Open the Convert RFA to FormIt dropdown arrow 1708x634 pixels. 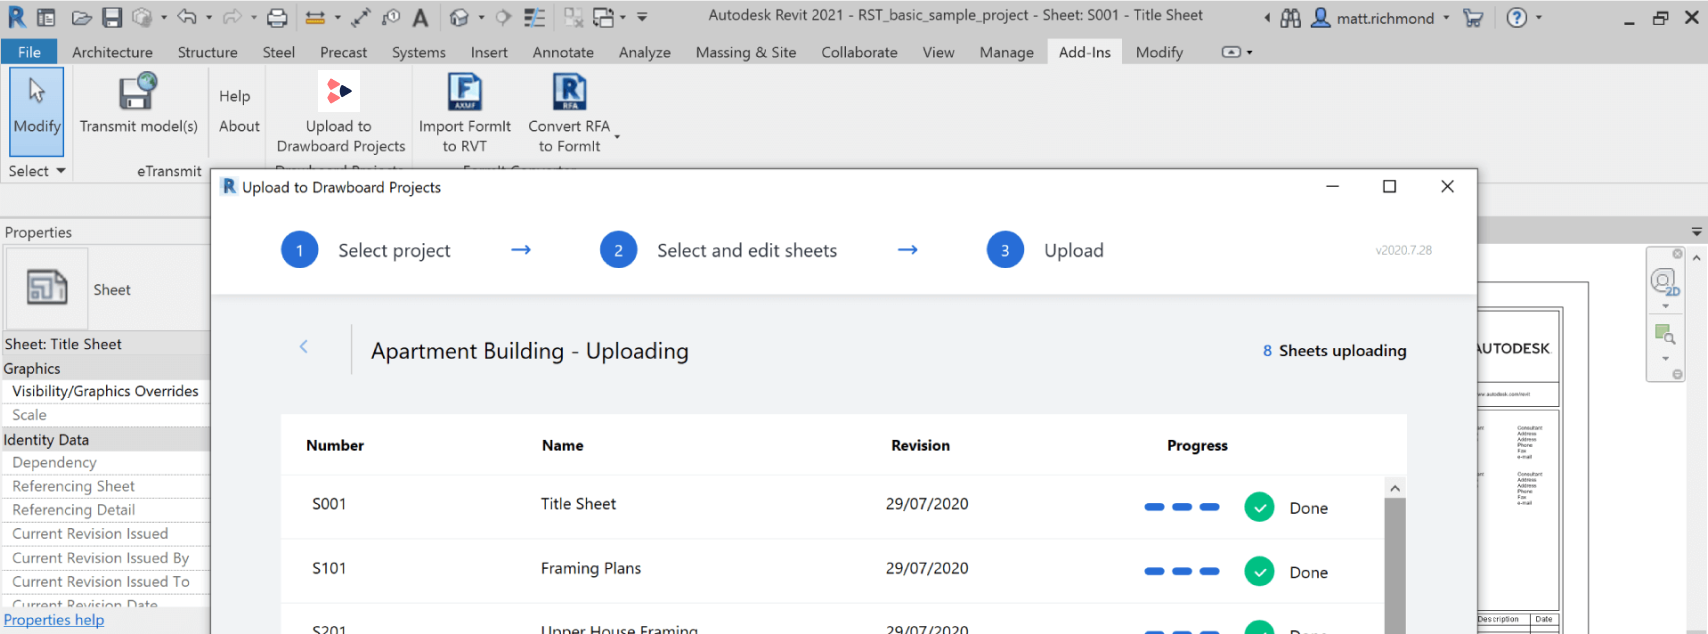pos(617,137)
